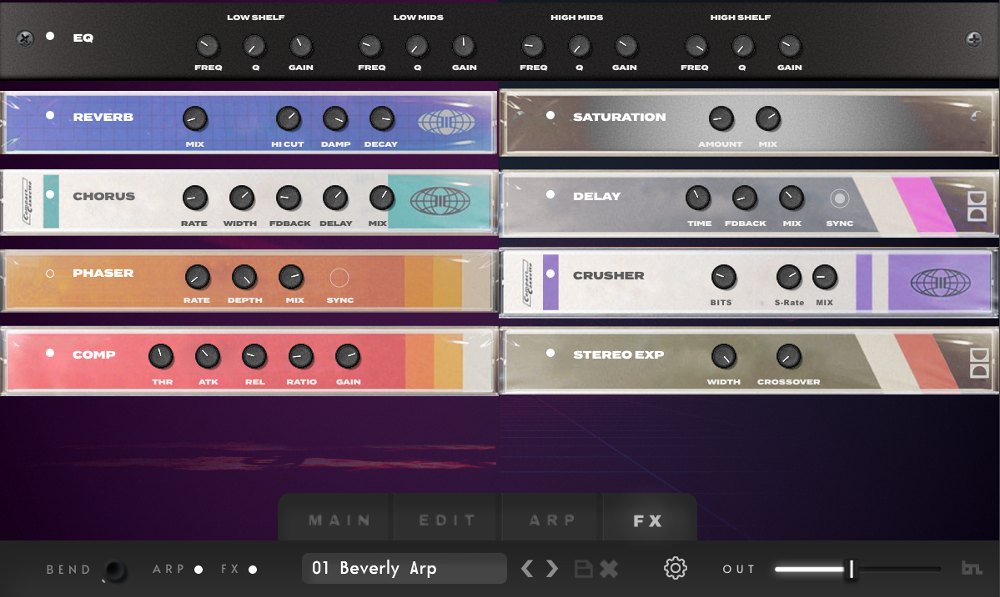Click the Stereo Exp WIDTH knob
The height and width of the screenshot is (597, 1000).
click(723, 356)
